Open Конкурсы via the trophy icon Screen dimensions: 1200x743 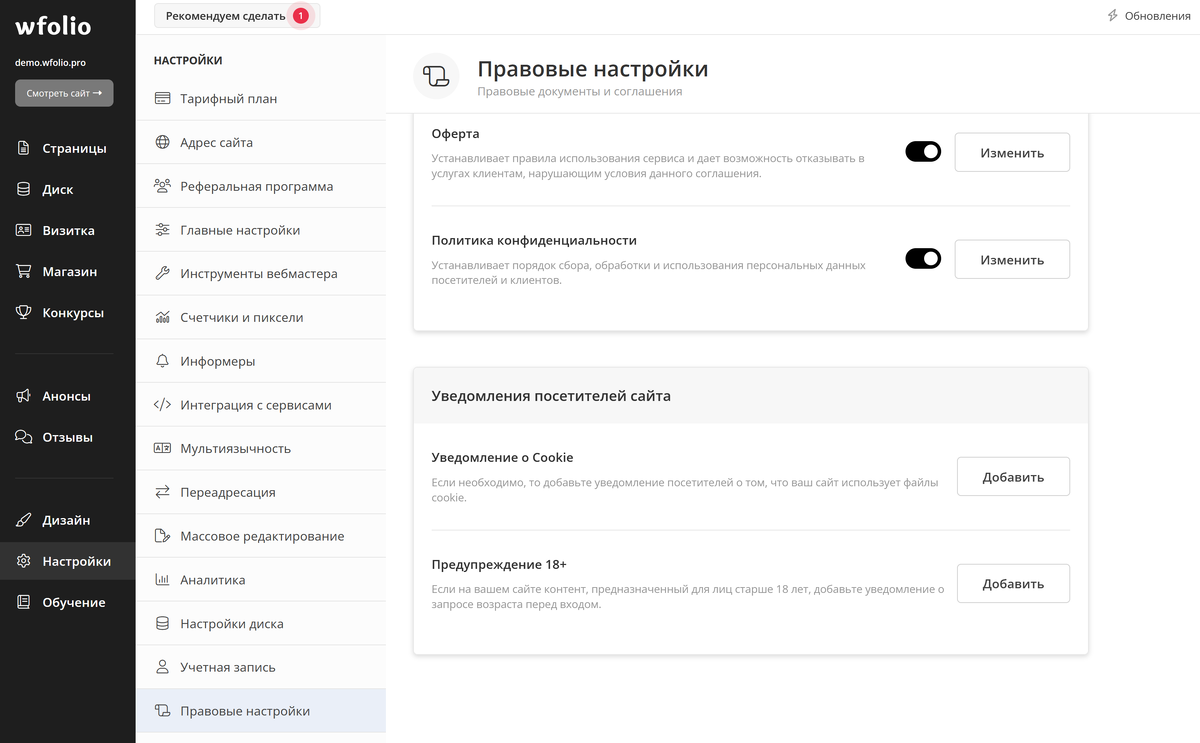(x=25, y=312)
